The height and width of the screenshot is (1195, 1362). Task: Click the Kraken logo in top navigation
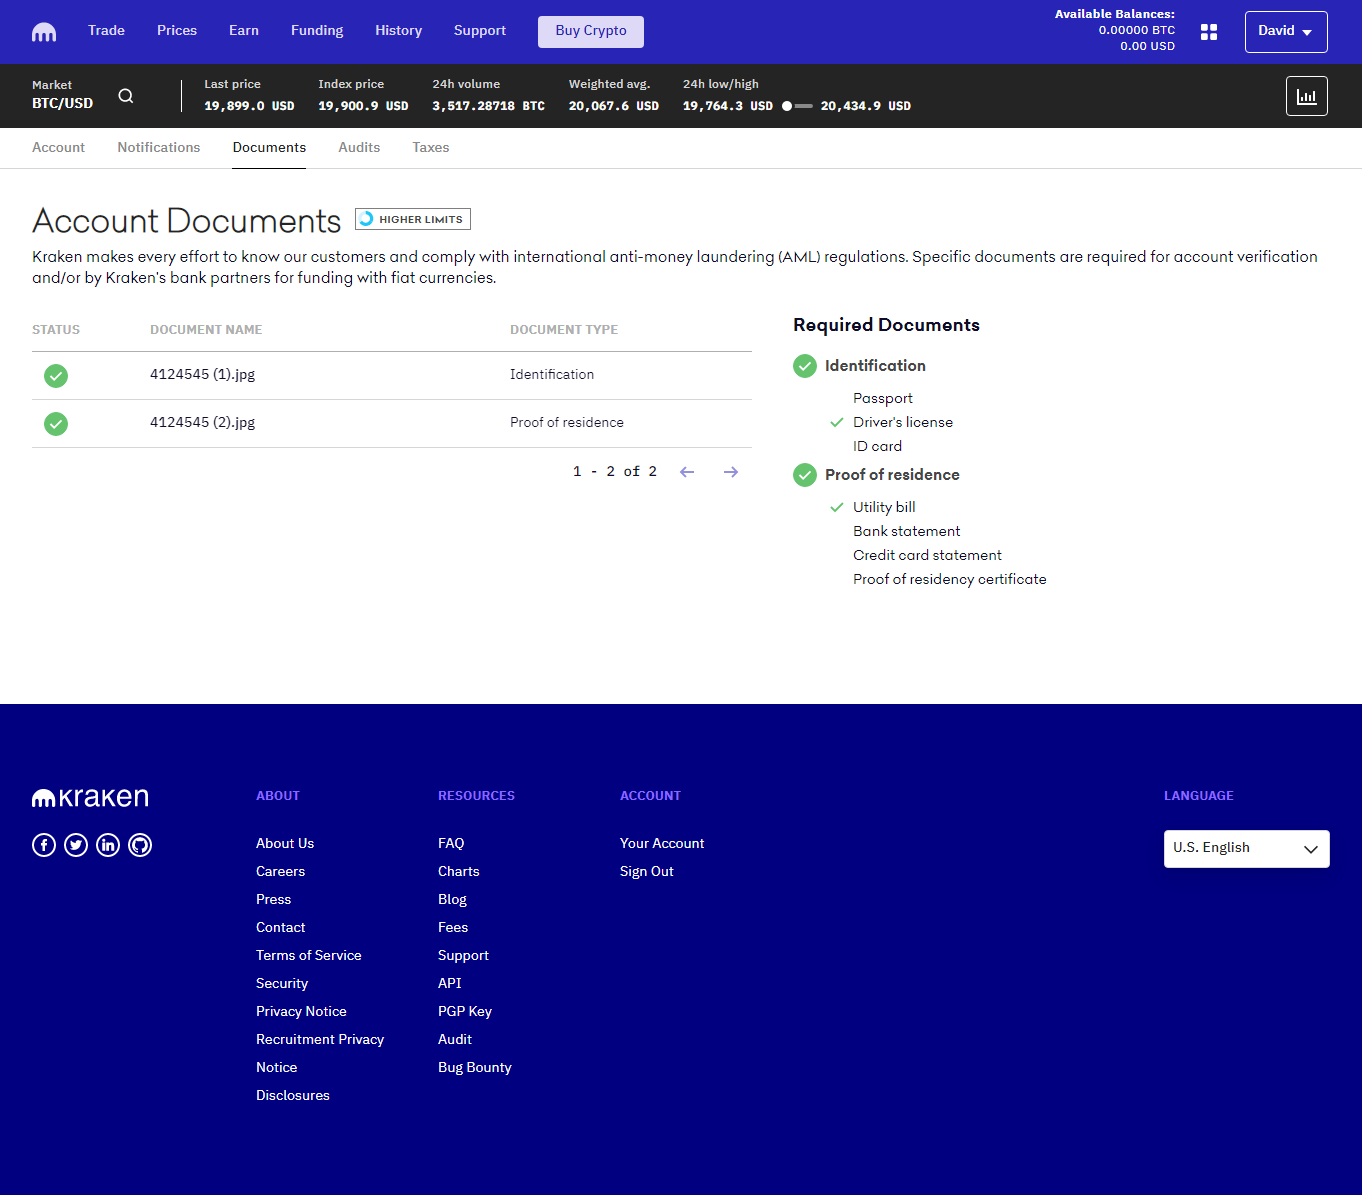[x=44, y=32]
